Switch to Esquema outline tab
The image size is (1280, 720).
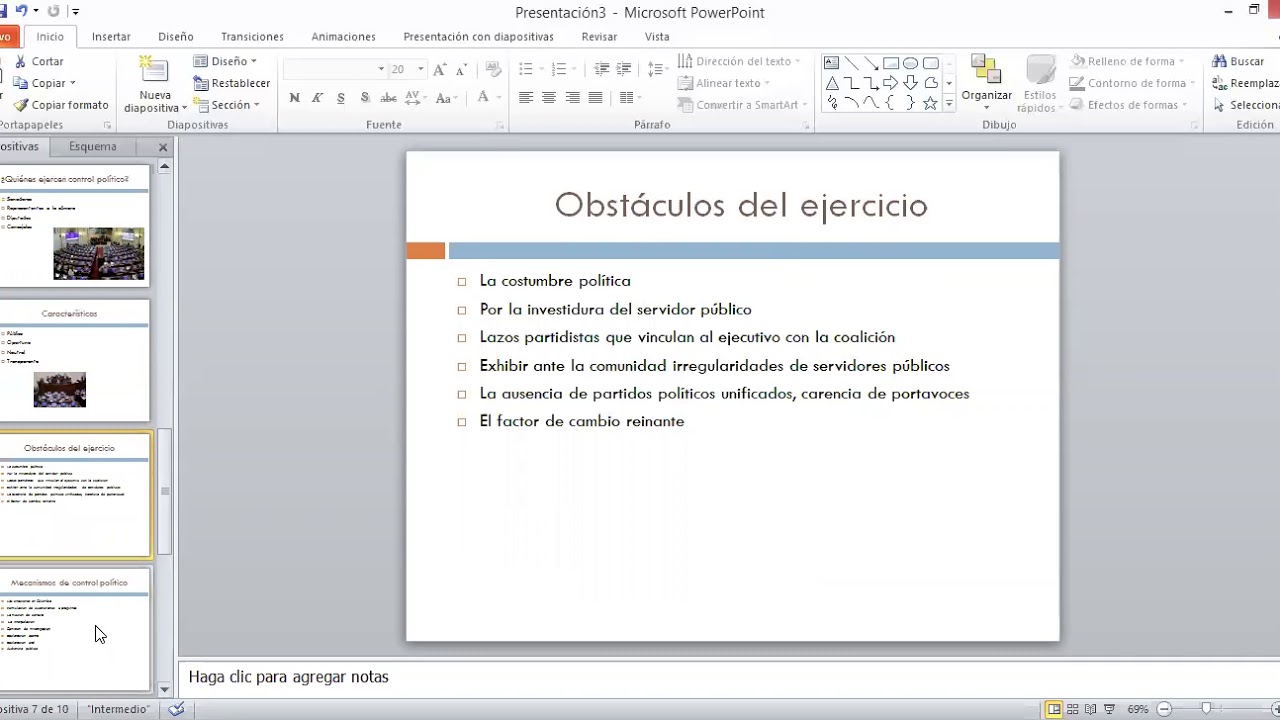[92, 147]
